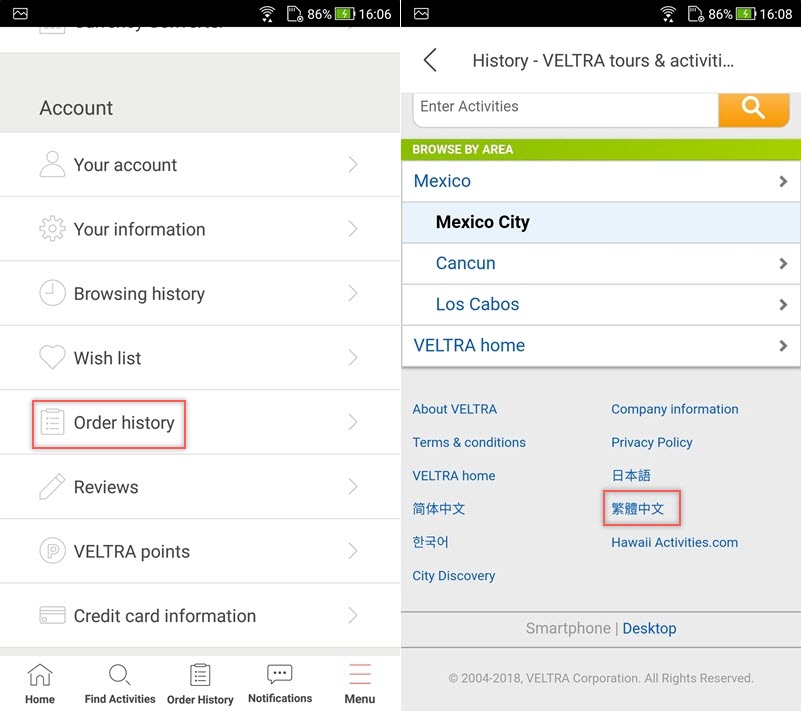Switch to Desktop site version
This screenshot has width=801, height=711.
(x=649, y=628)
